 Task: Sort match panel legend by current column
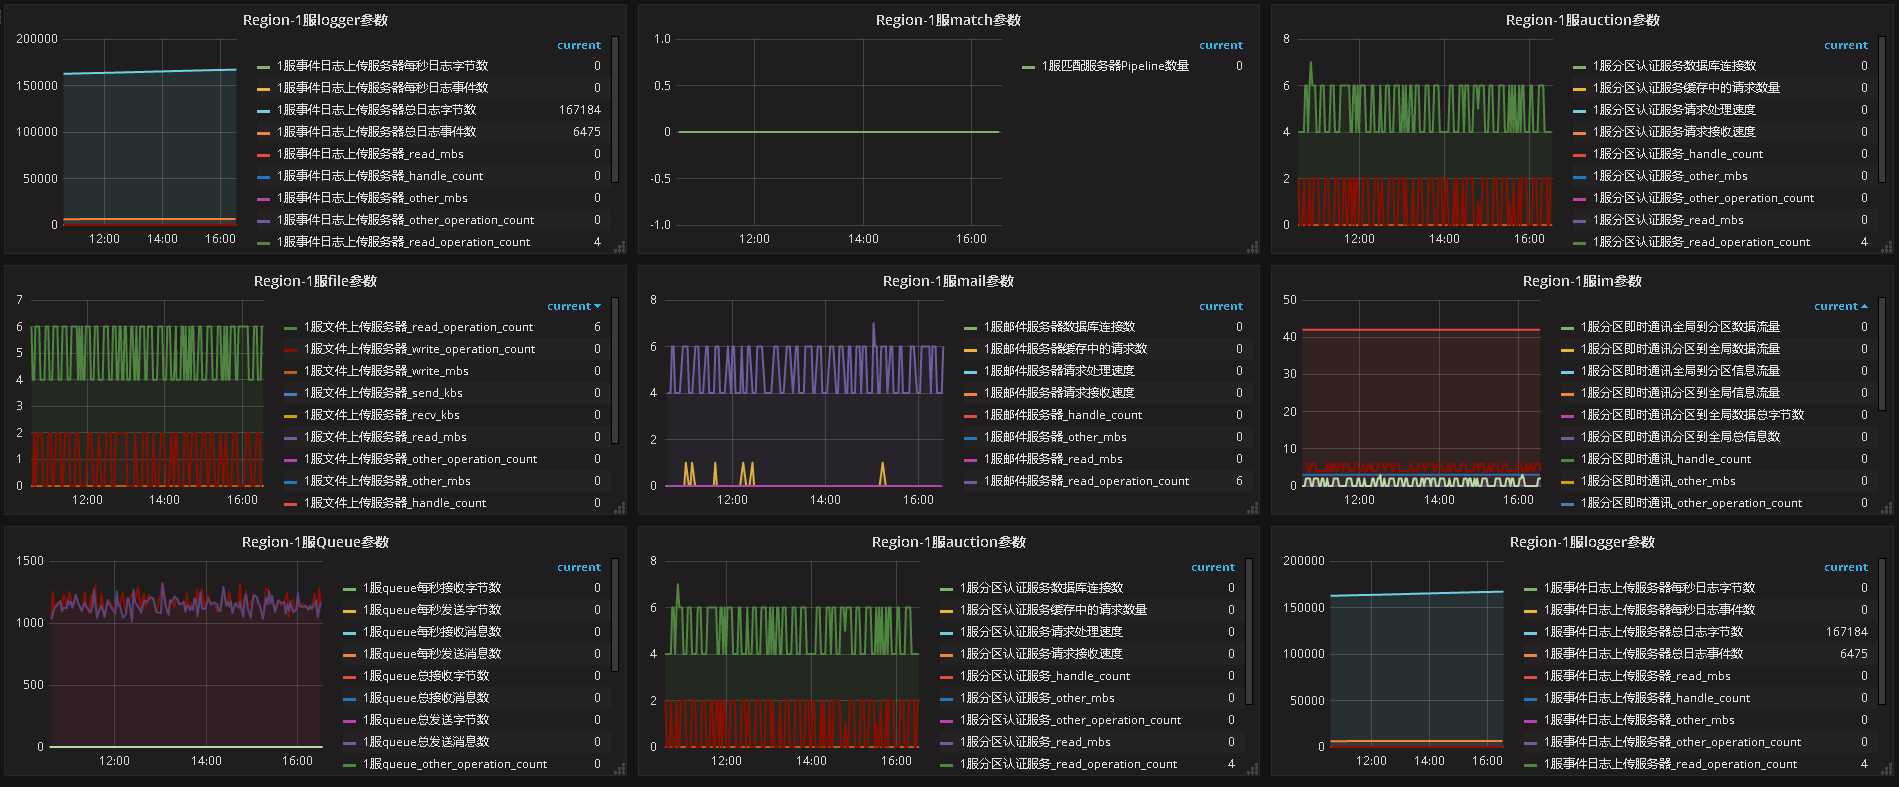click(1221, 46)
